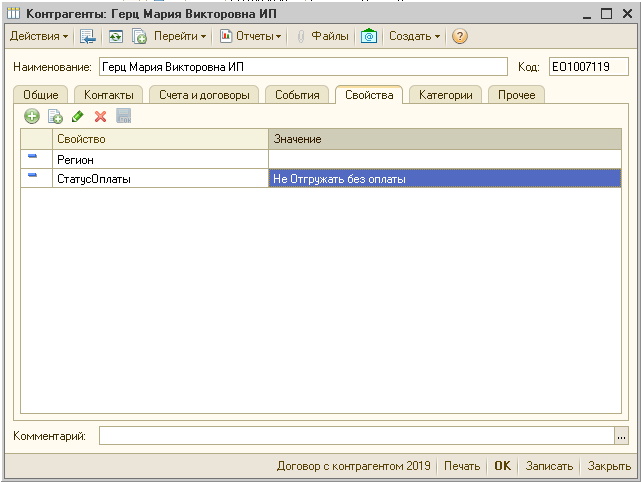Click the red X Delete icon
The width and height of the screenshot is (641, 482).
(x=100, y=117)
